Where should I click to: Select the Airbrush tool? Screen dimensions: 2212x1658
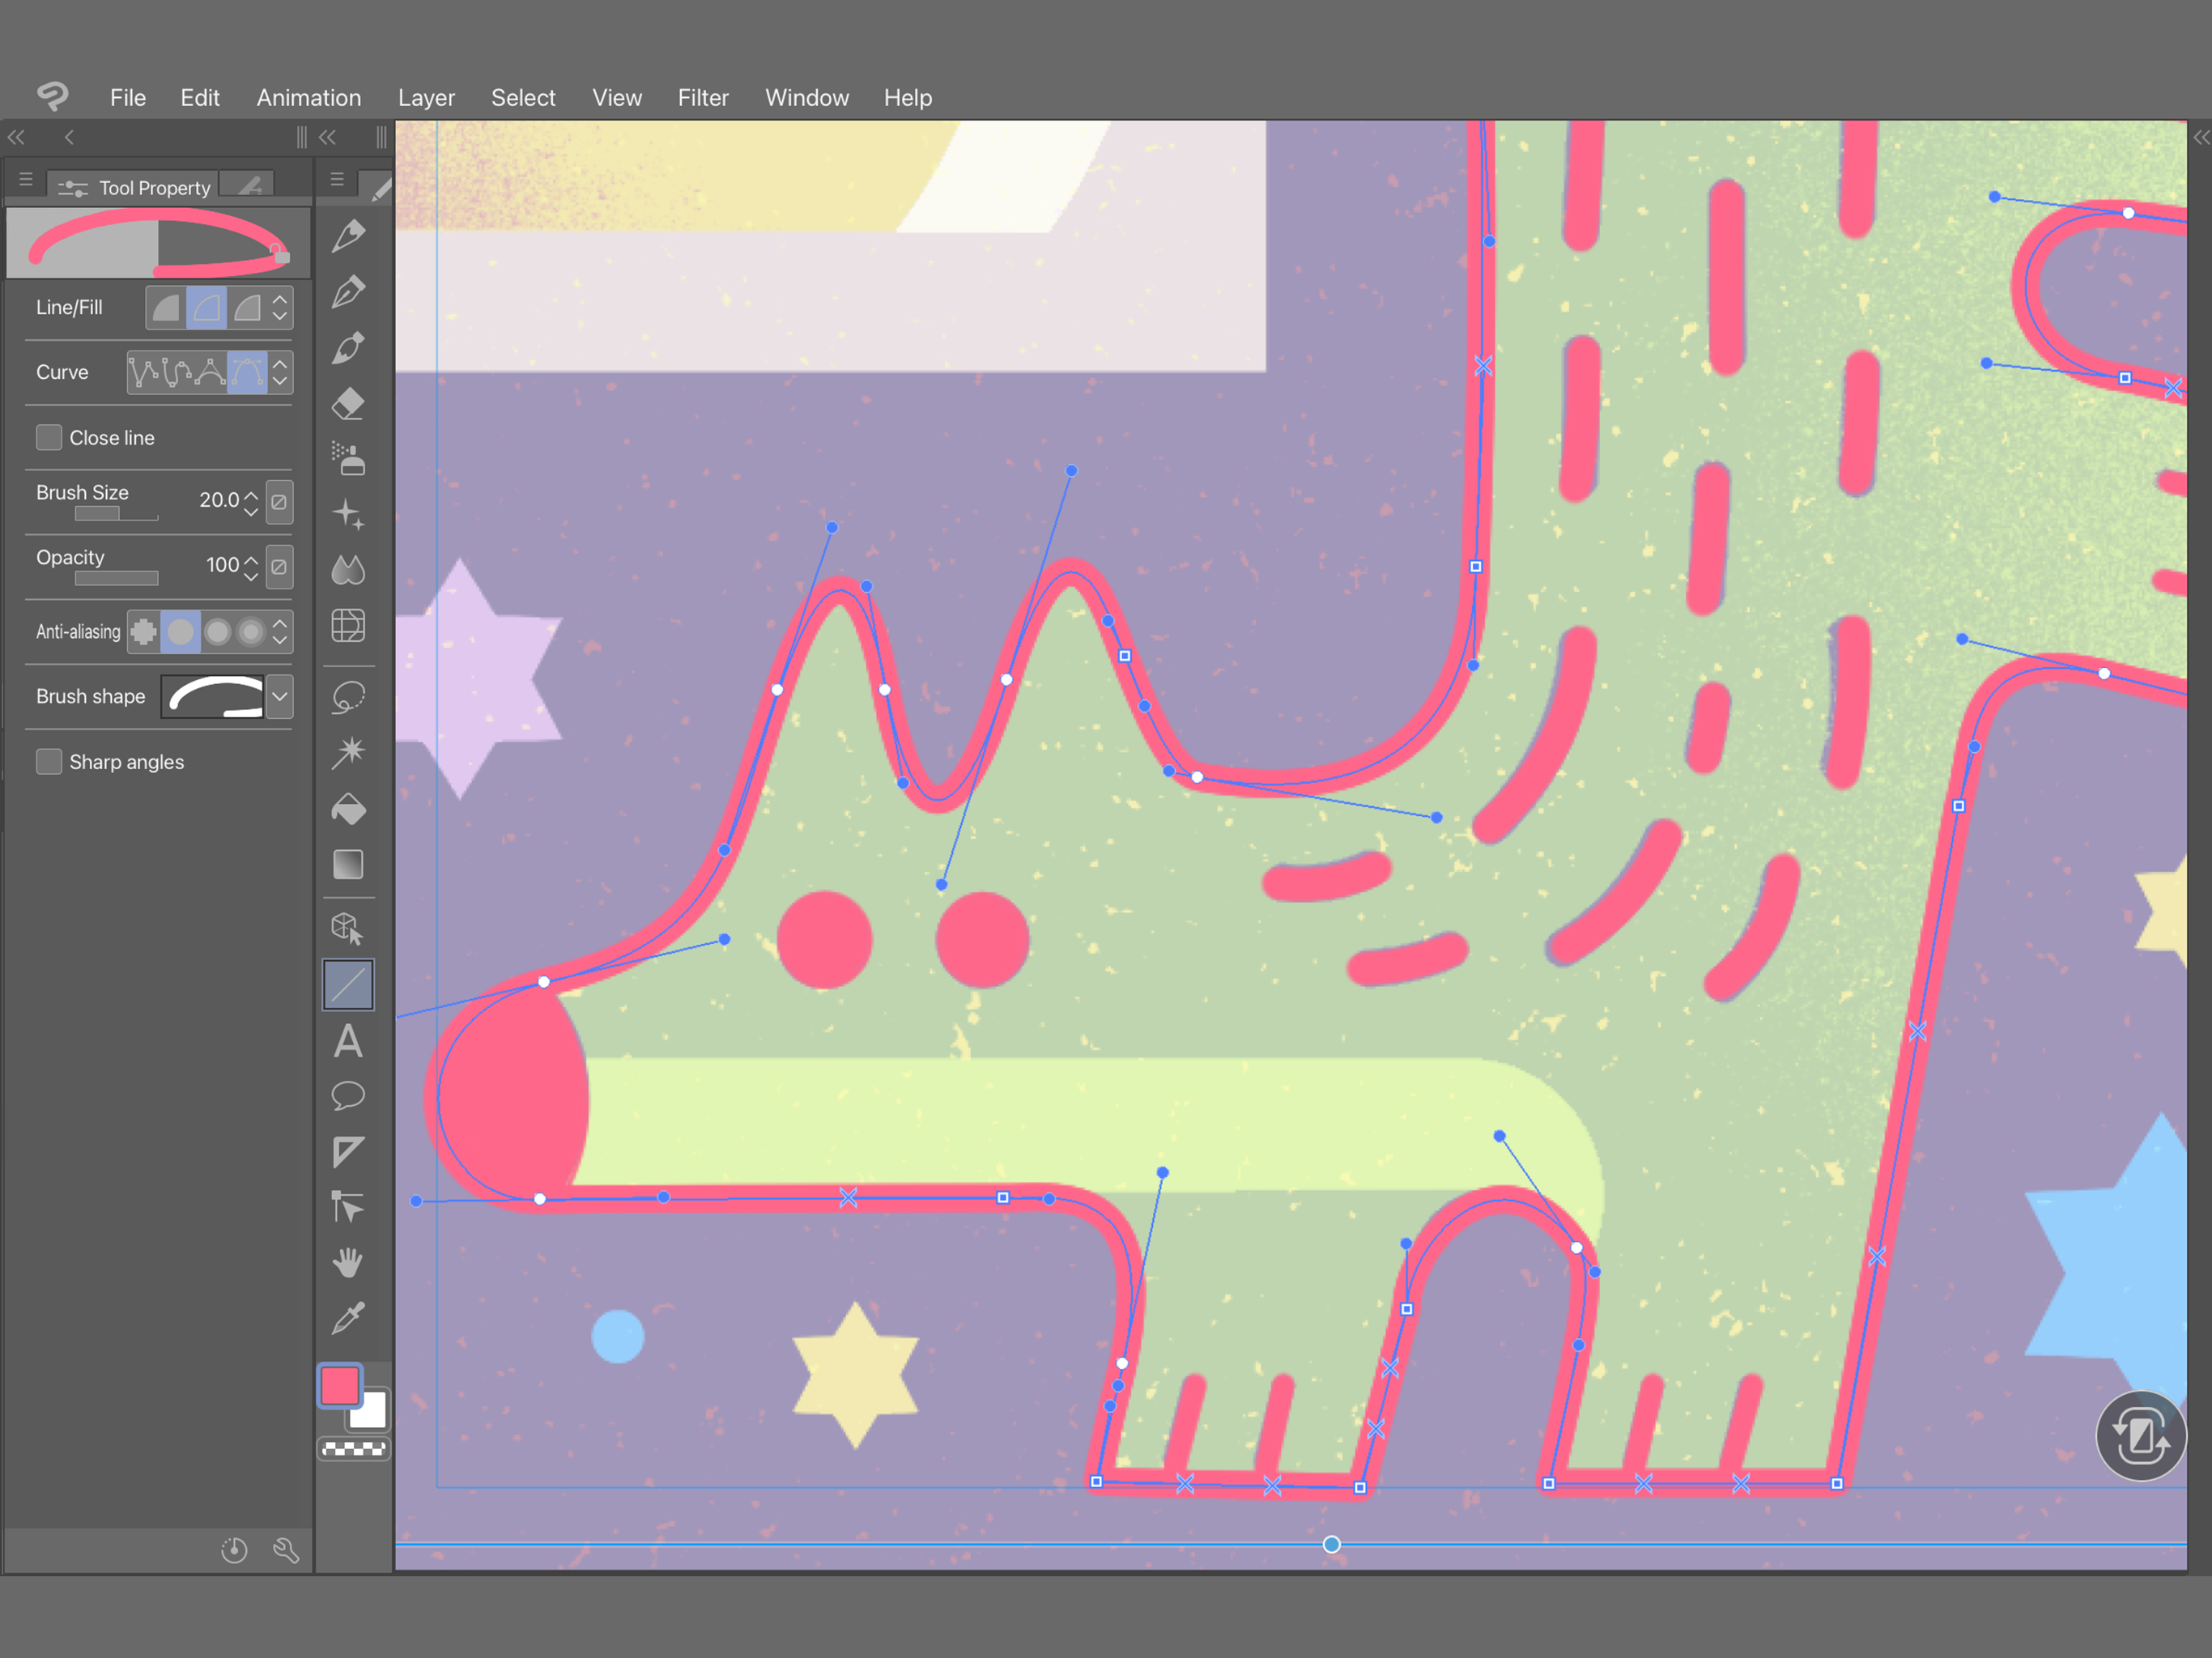pyautogui.click(x=348, y=459)
